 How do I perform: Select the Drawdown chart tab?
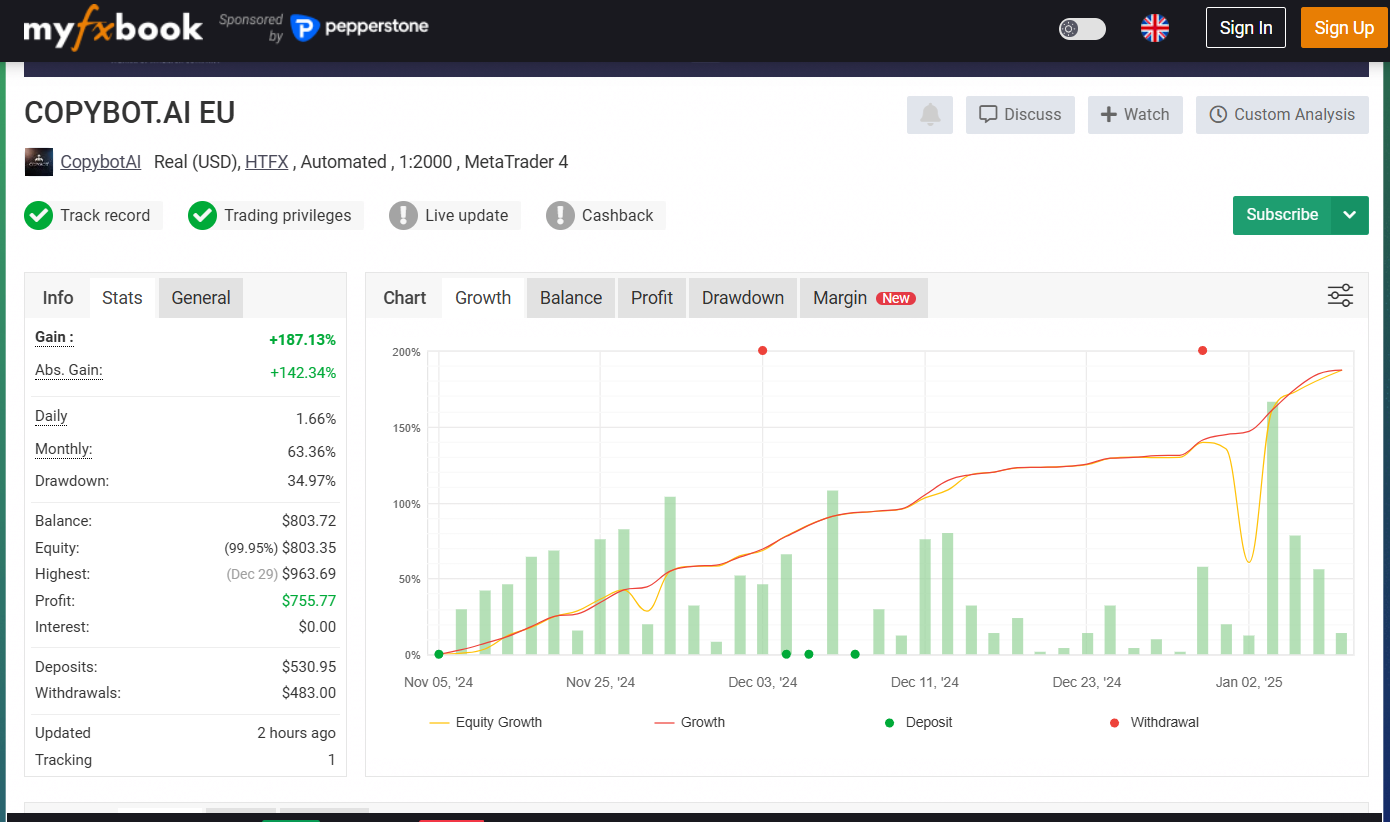point(743,298)
